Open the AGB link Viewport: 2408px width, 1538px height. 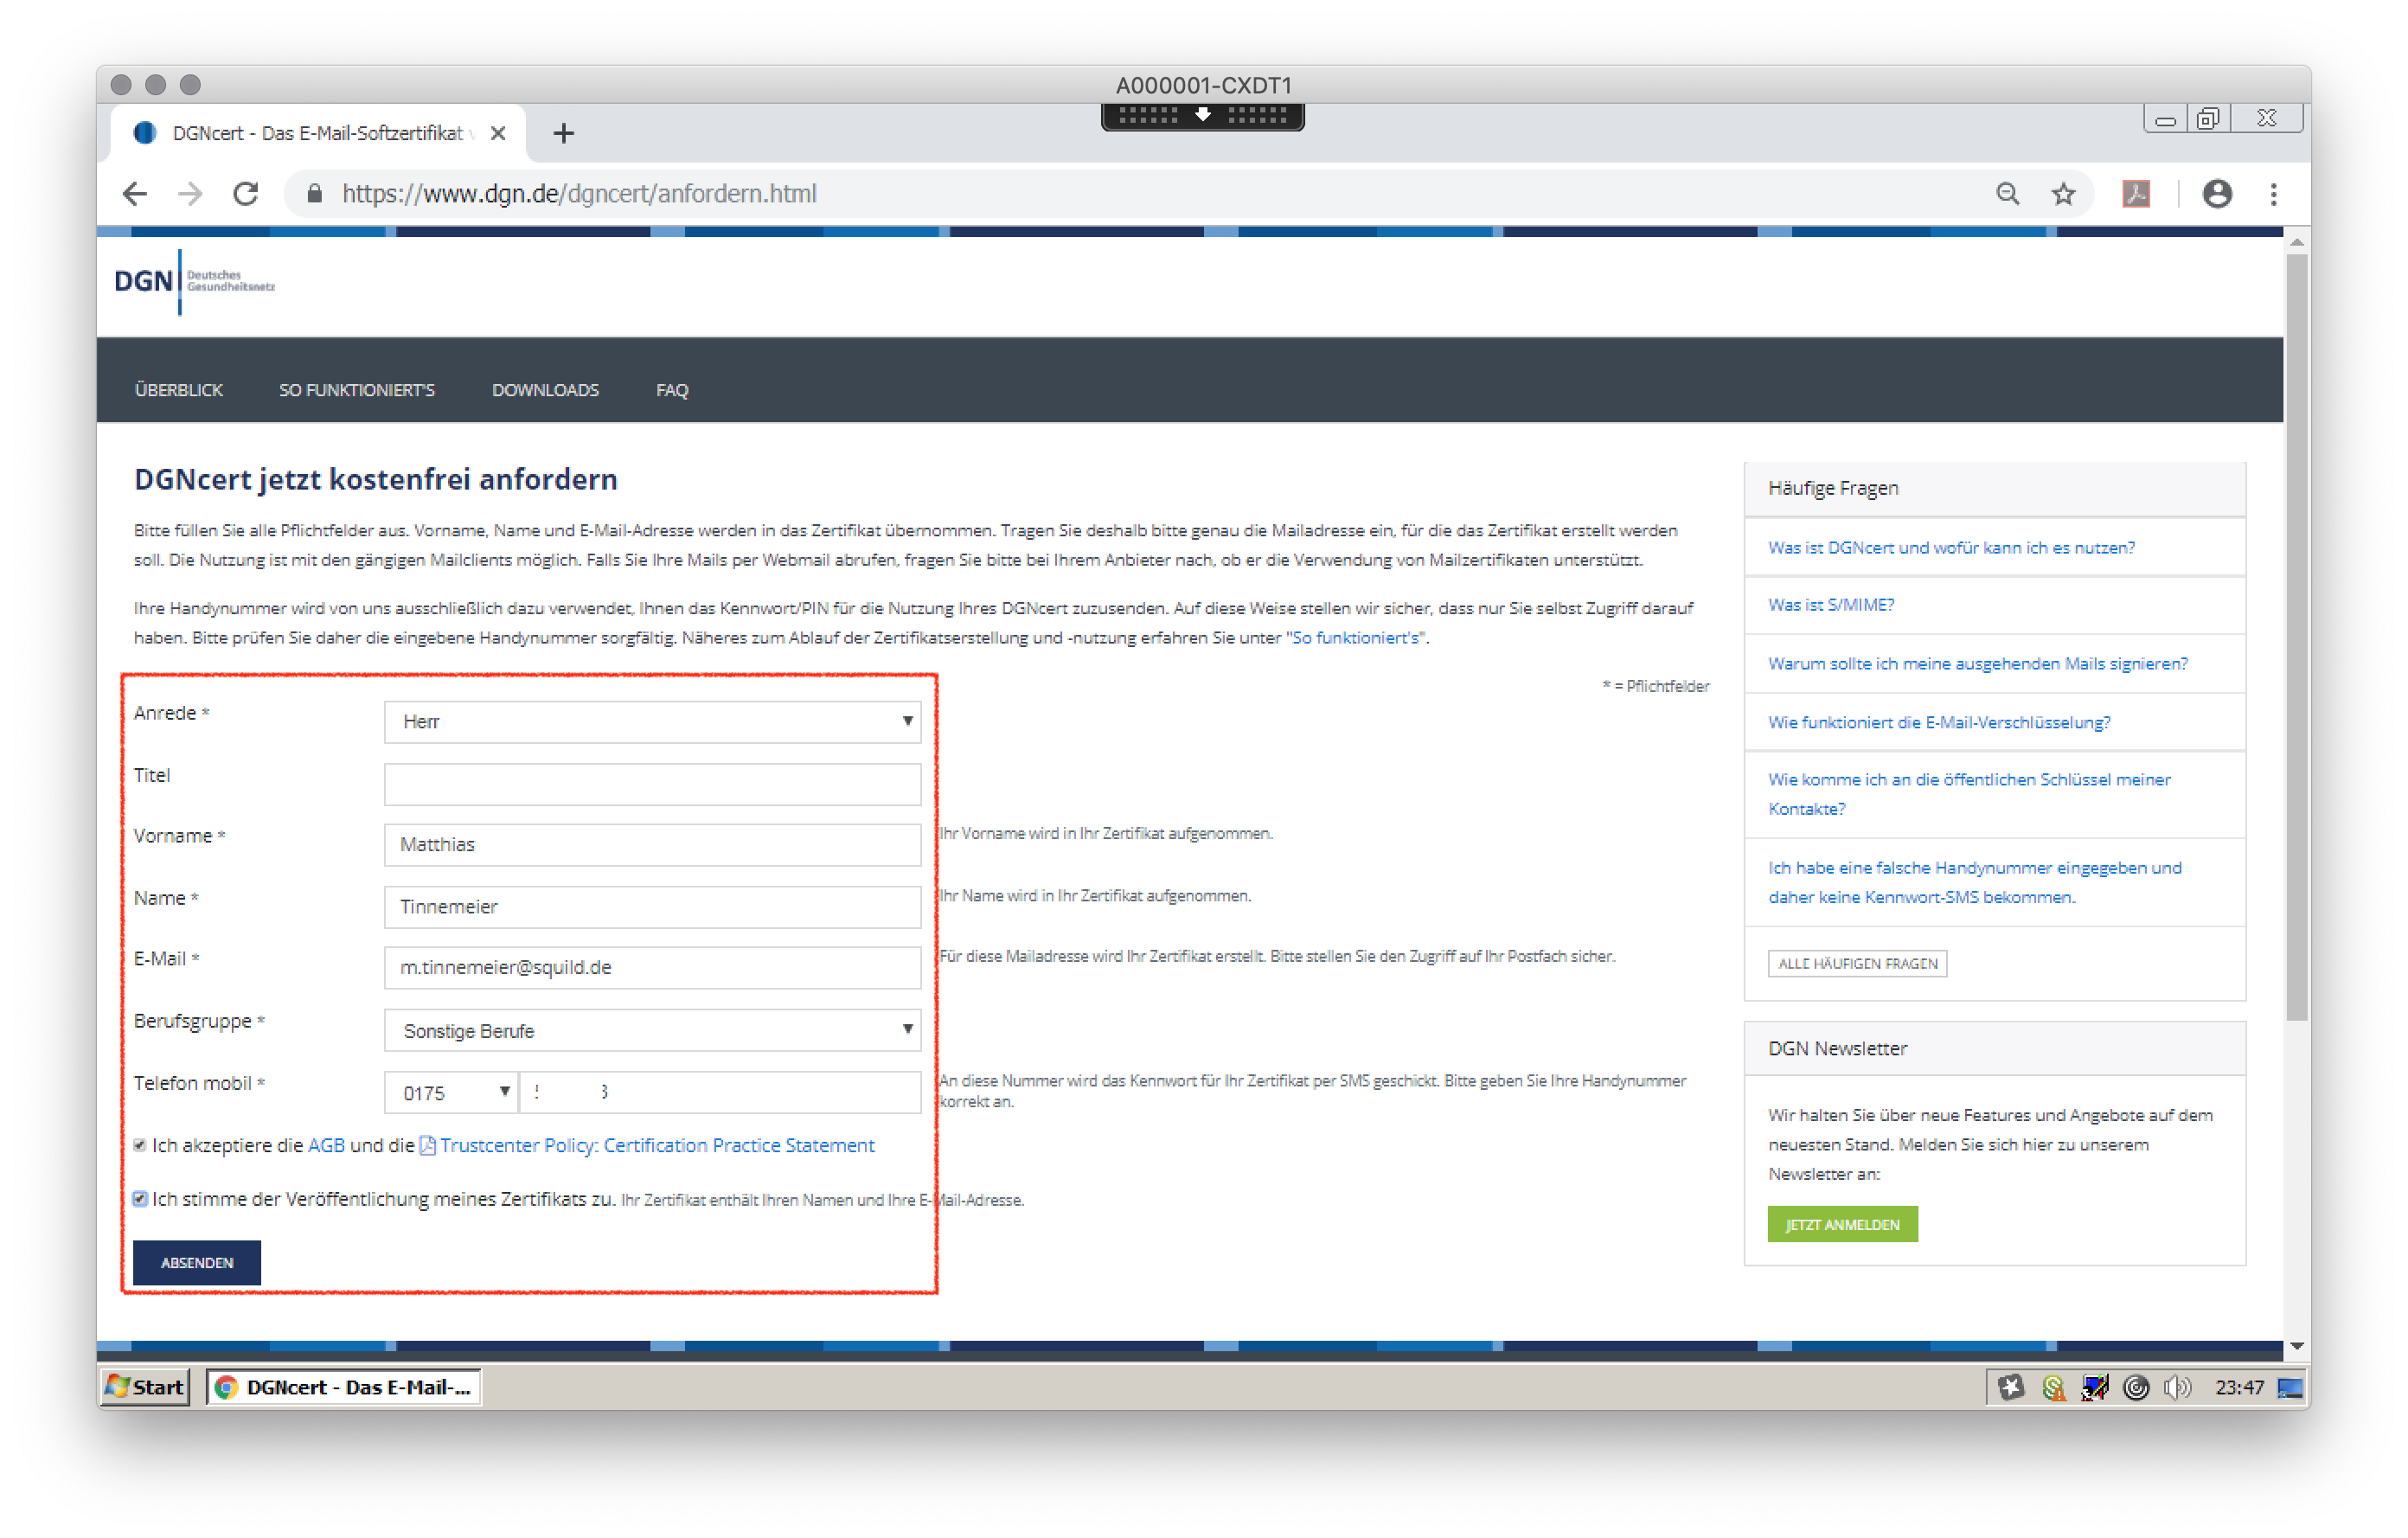point(326,1145)
